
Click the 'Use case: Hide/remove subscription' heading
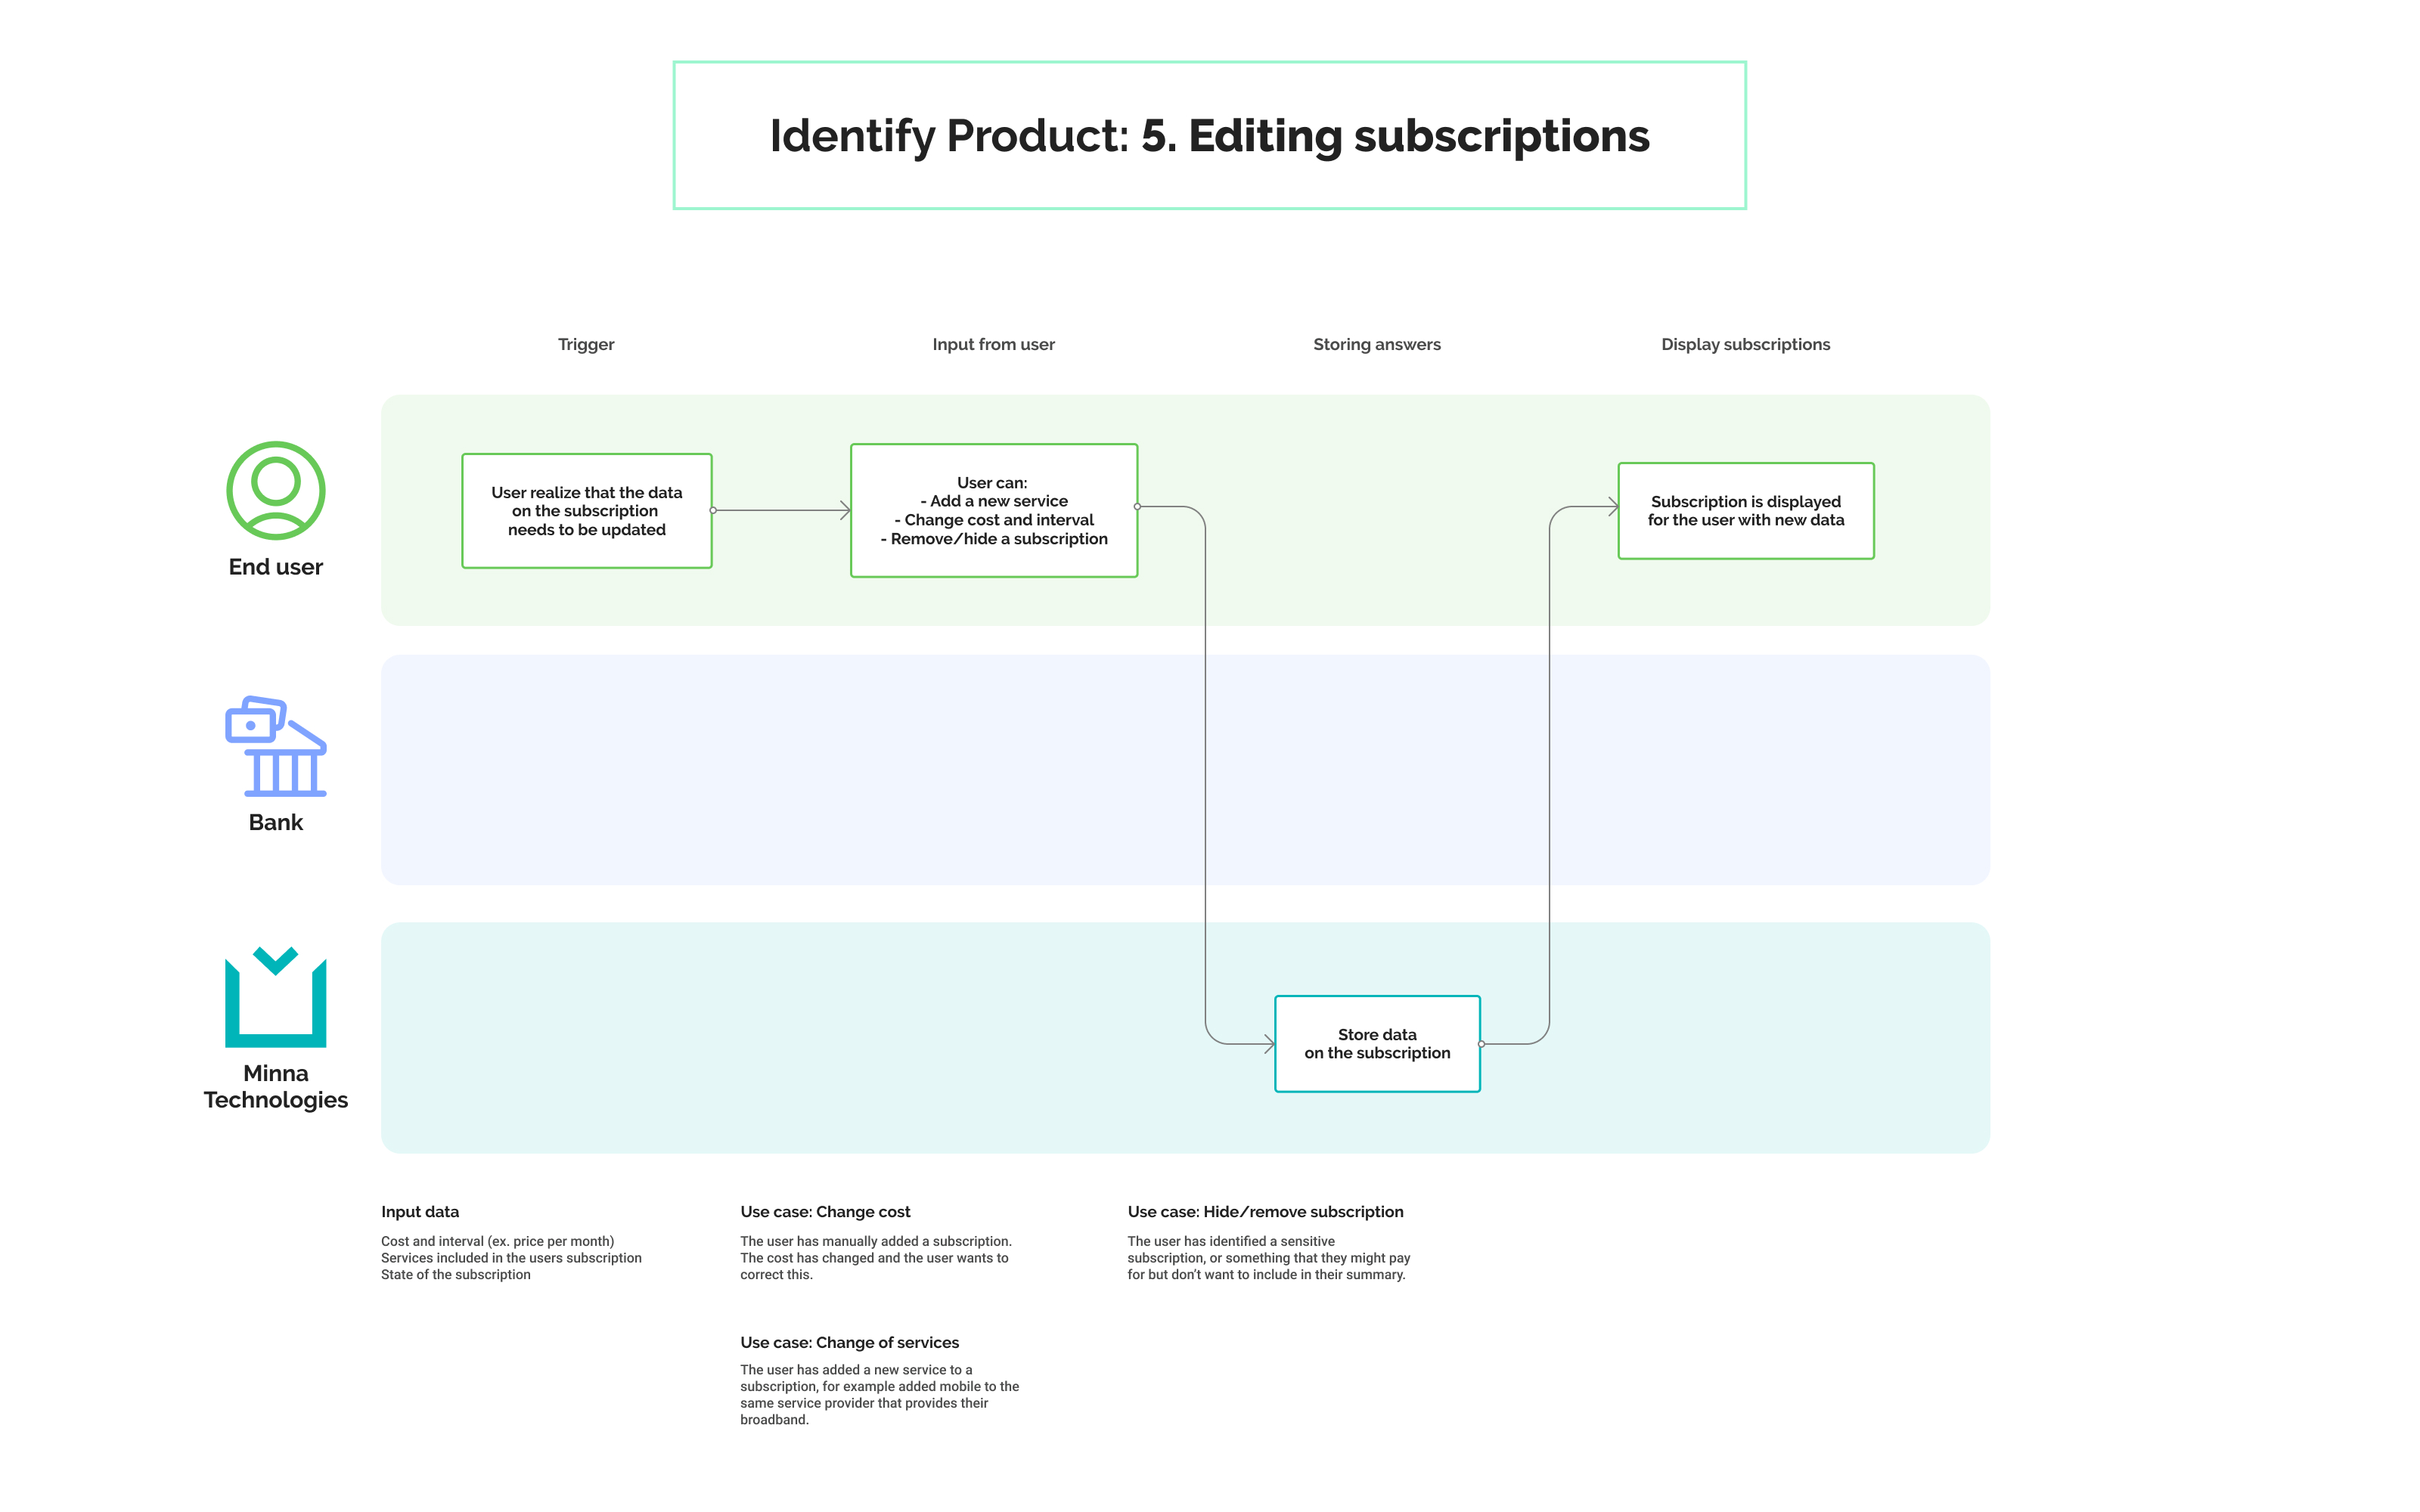click(x=1265, y=1212)
